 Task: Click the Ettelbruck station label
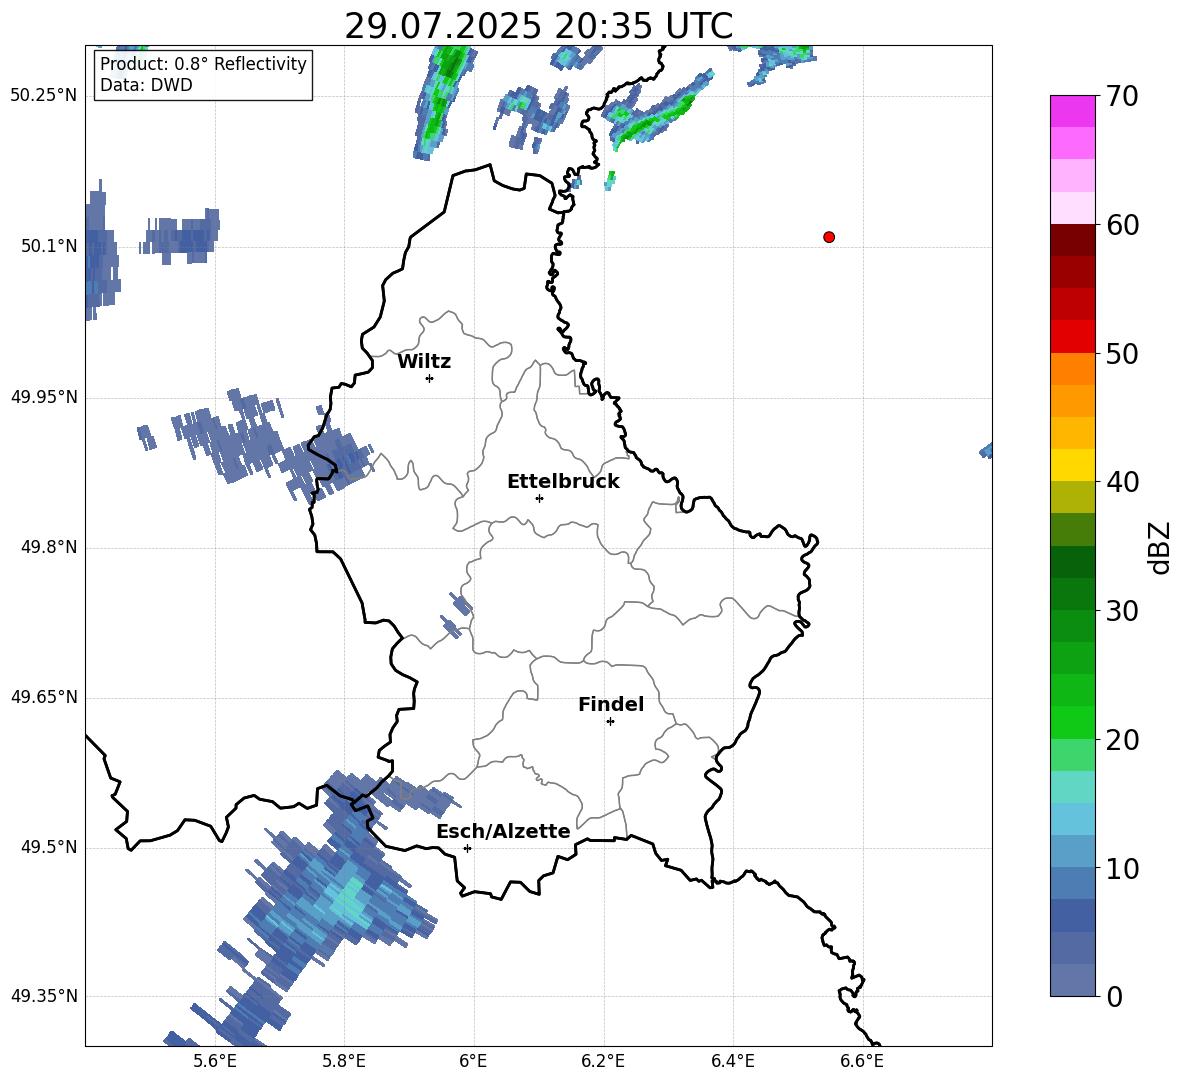tap(563, 482)
